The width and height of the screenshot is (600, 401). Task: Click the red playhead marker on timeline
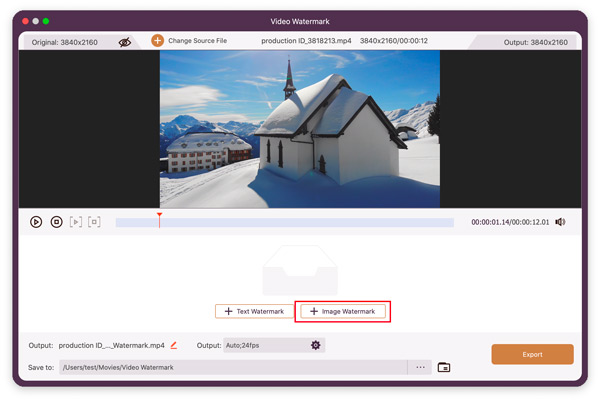tap(160, 220)
